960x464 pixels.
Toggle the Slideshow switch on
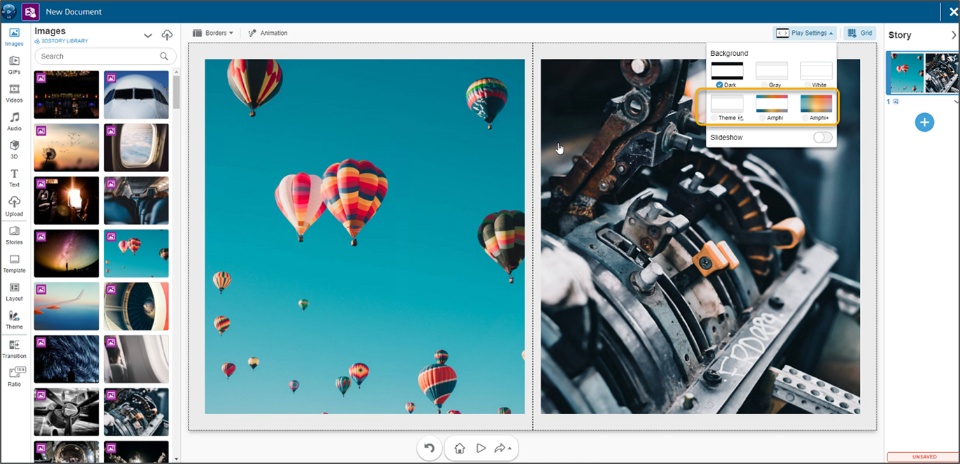tap(822, 137)
